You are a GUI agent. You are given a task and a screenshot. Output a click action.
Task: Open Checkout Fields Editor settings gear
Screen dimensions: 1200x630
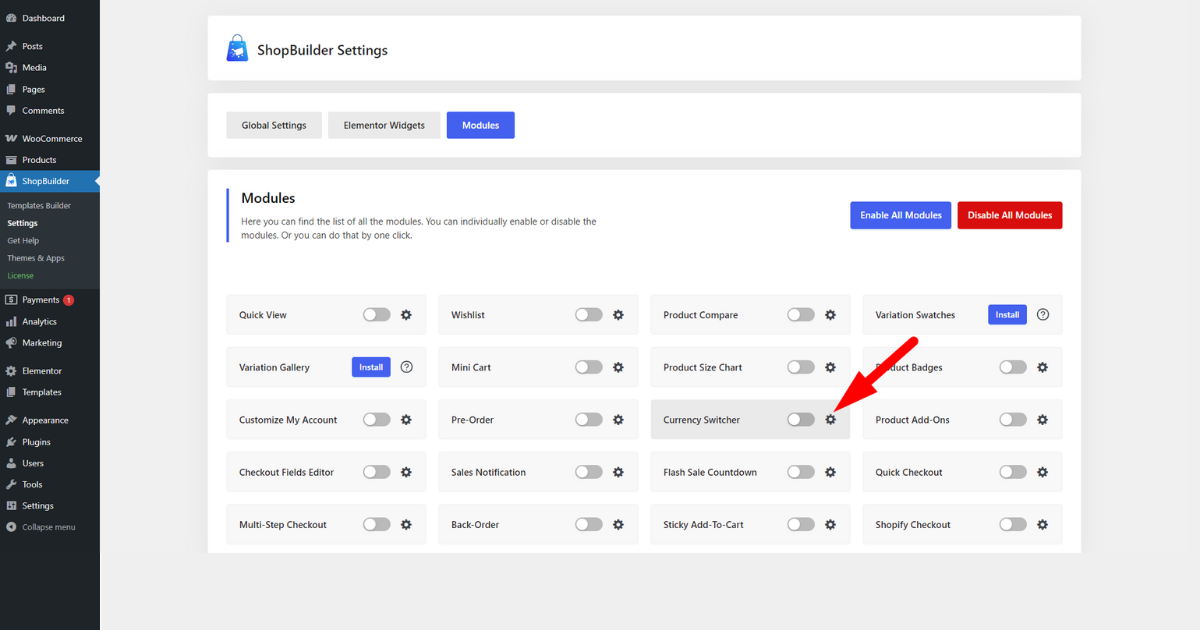tap(406, 472)
